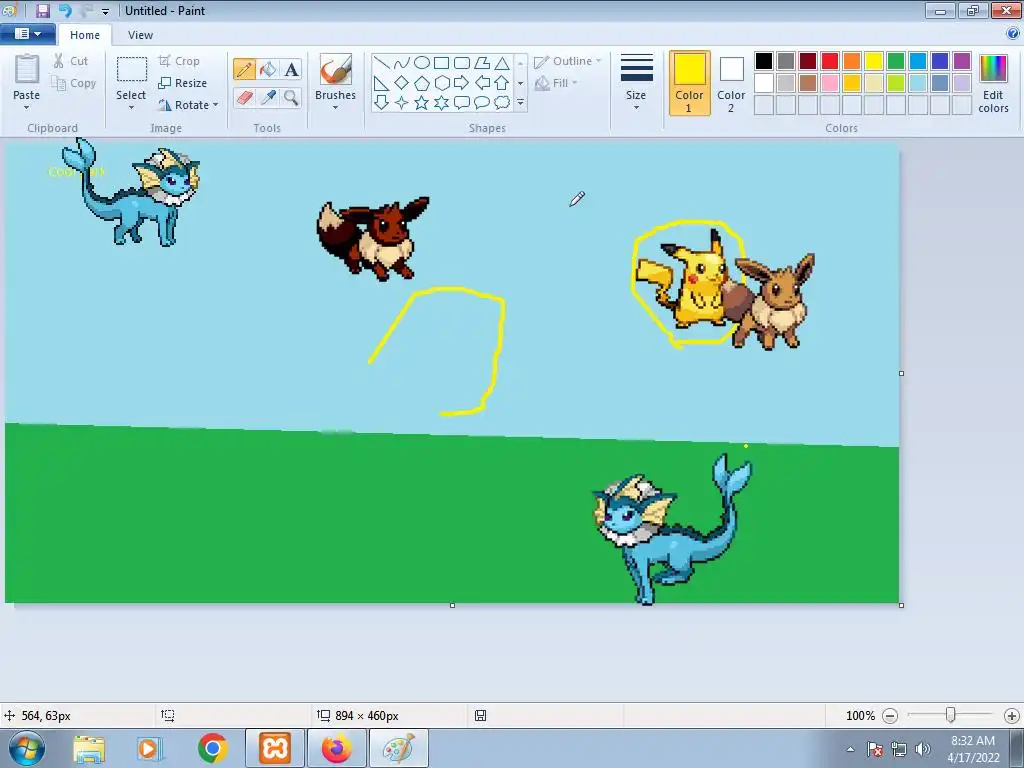
Task: Click the Crop button
Action: tap(179, 61)
